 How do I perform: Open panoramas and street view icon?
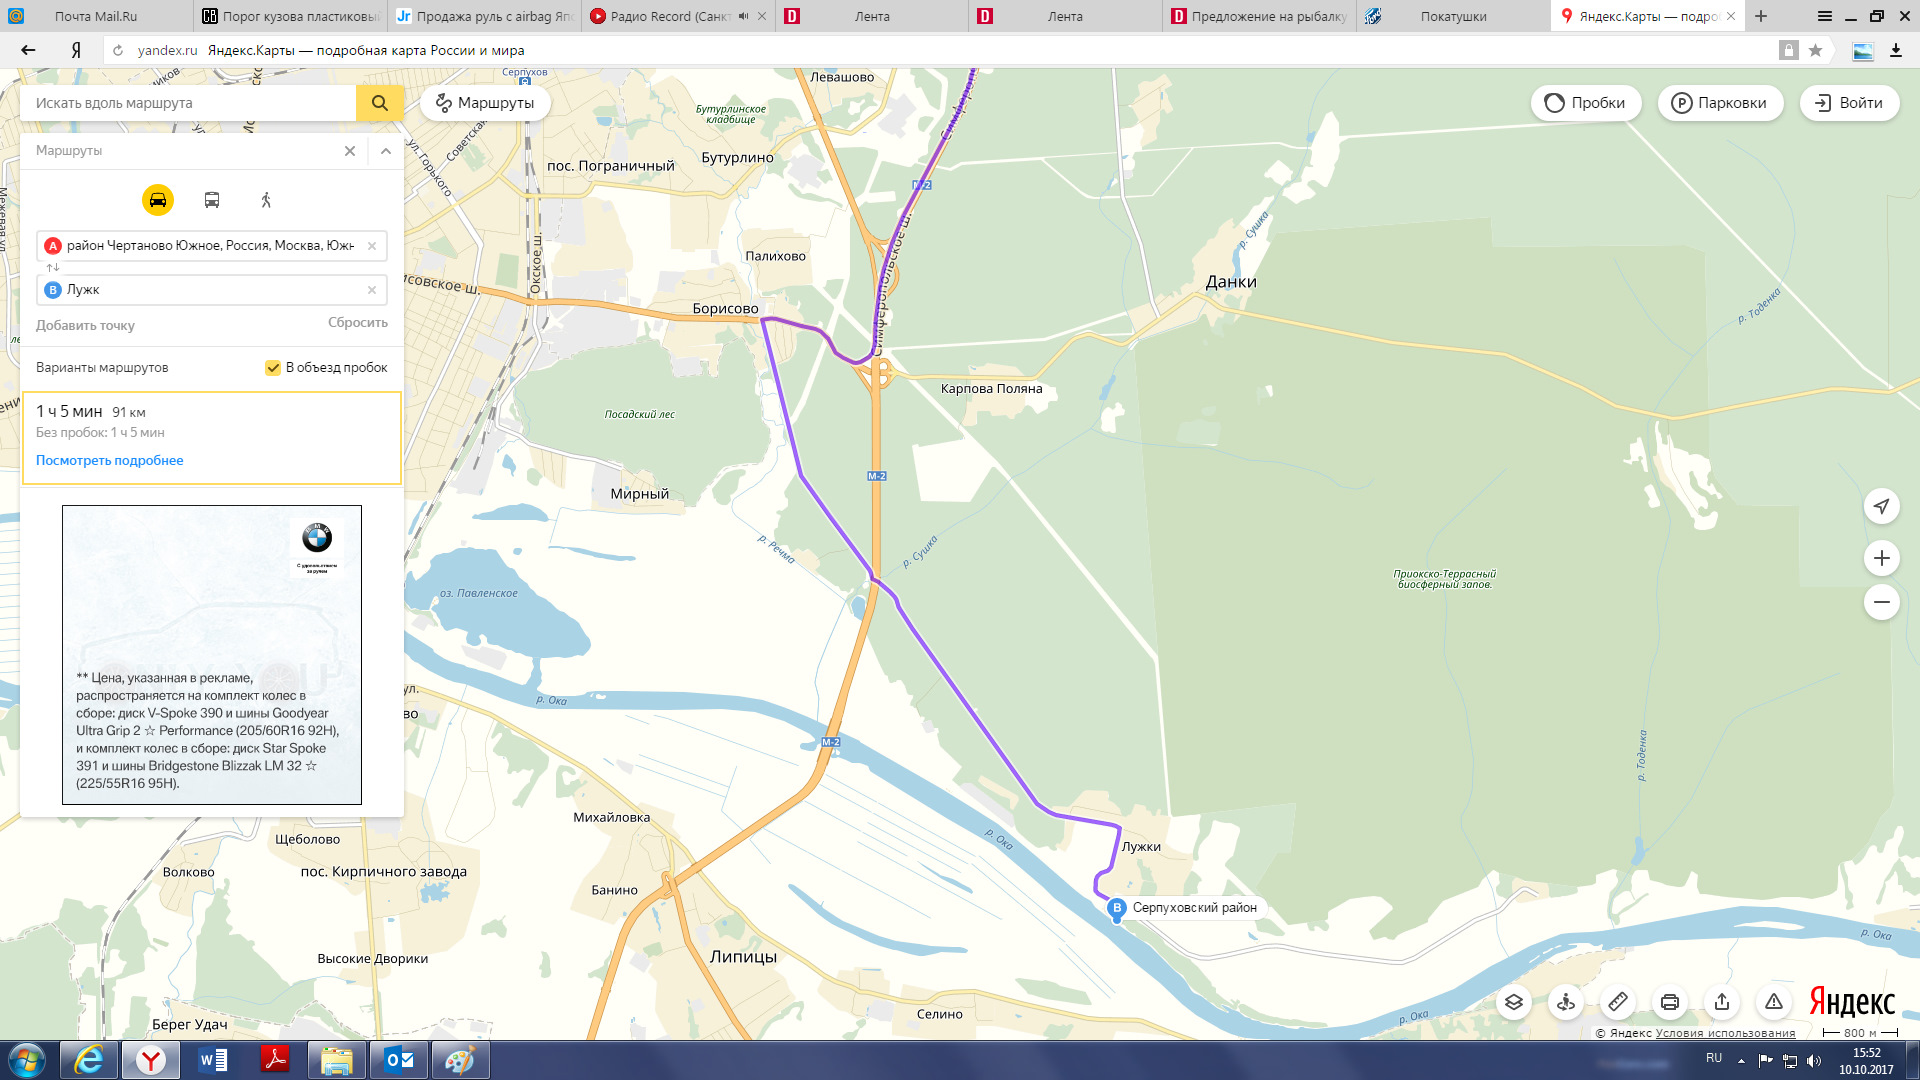point(1566,1002)
